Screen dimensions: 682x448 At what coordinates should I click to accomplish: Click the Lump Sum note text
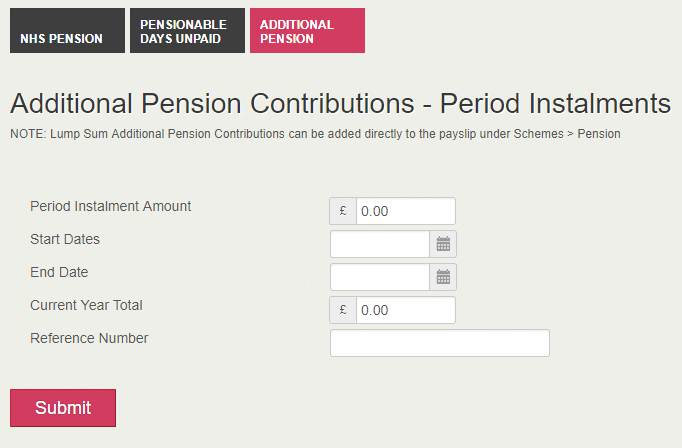(315, 134)
